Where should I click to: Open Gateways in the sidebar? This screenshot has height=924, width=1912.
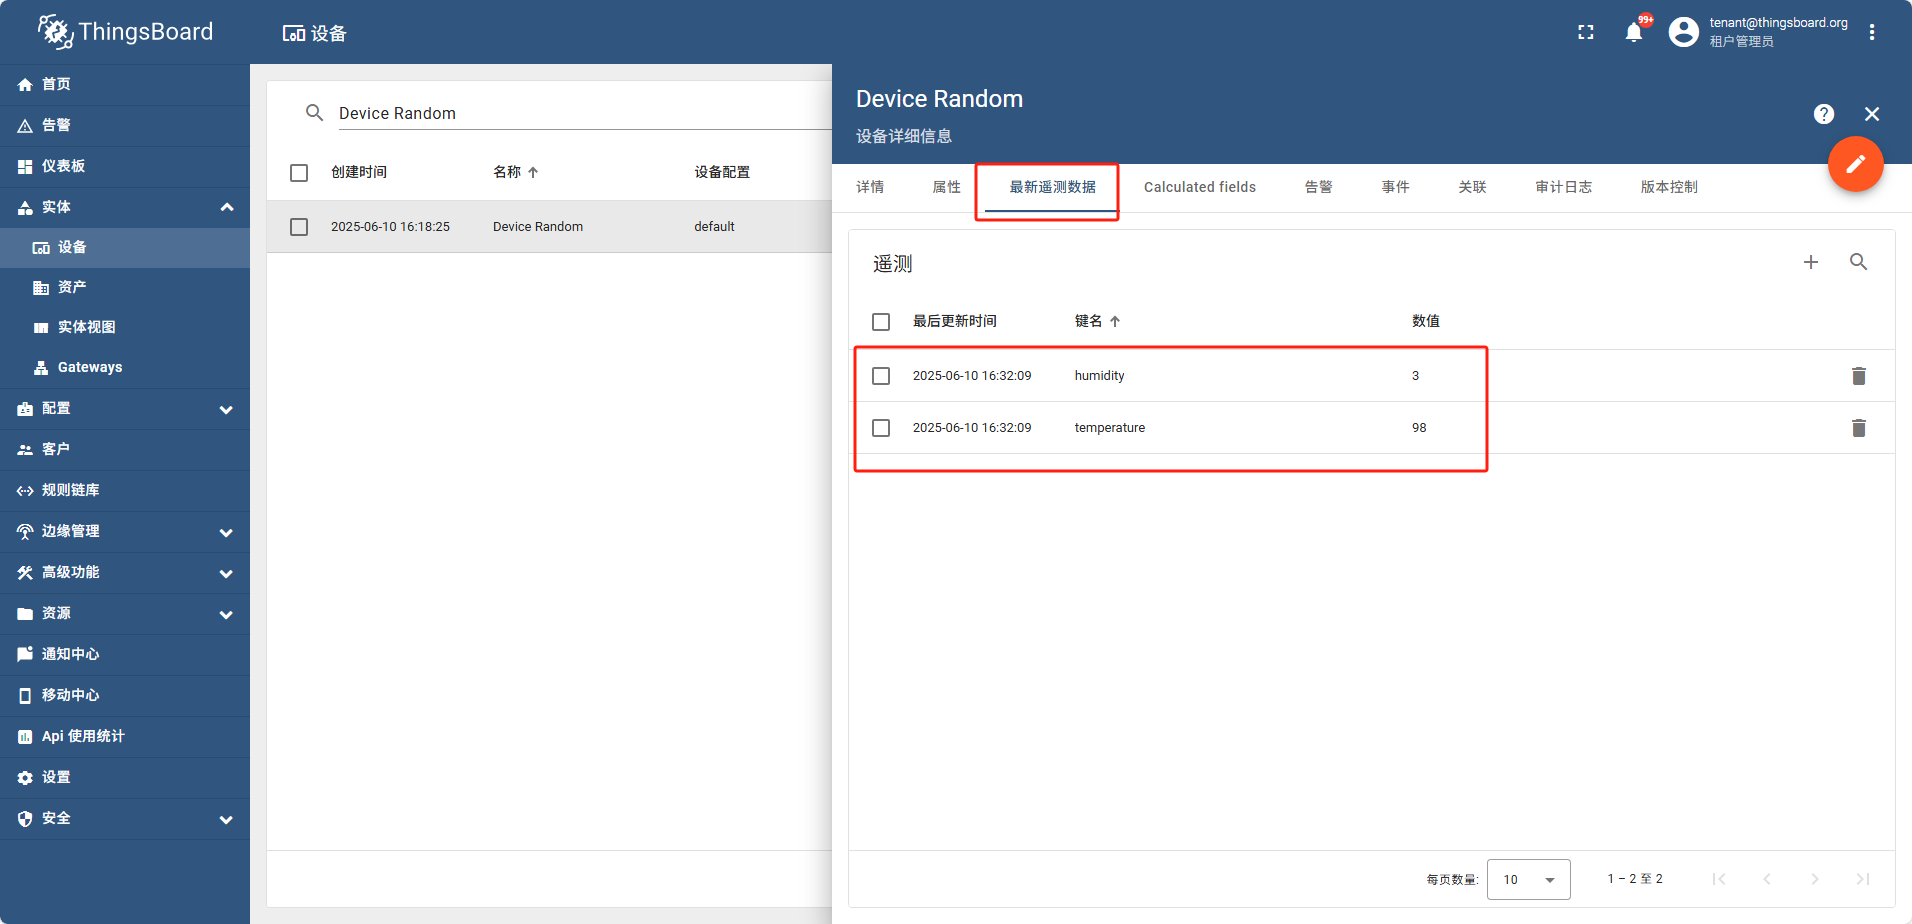click(90, 368)
